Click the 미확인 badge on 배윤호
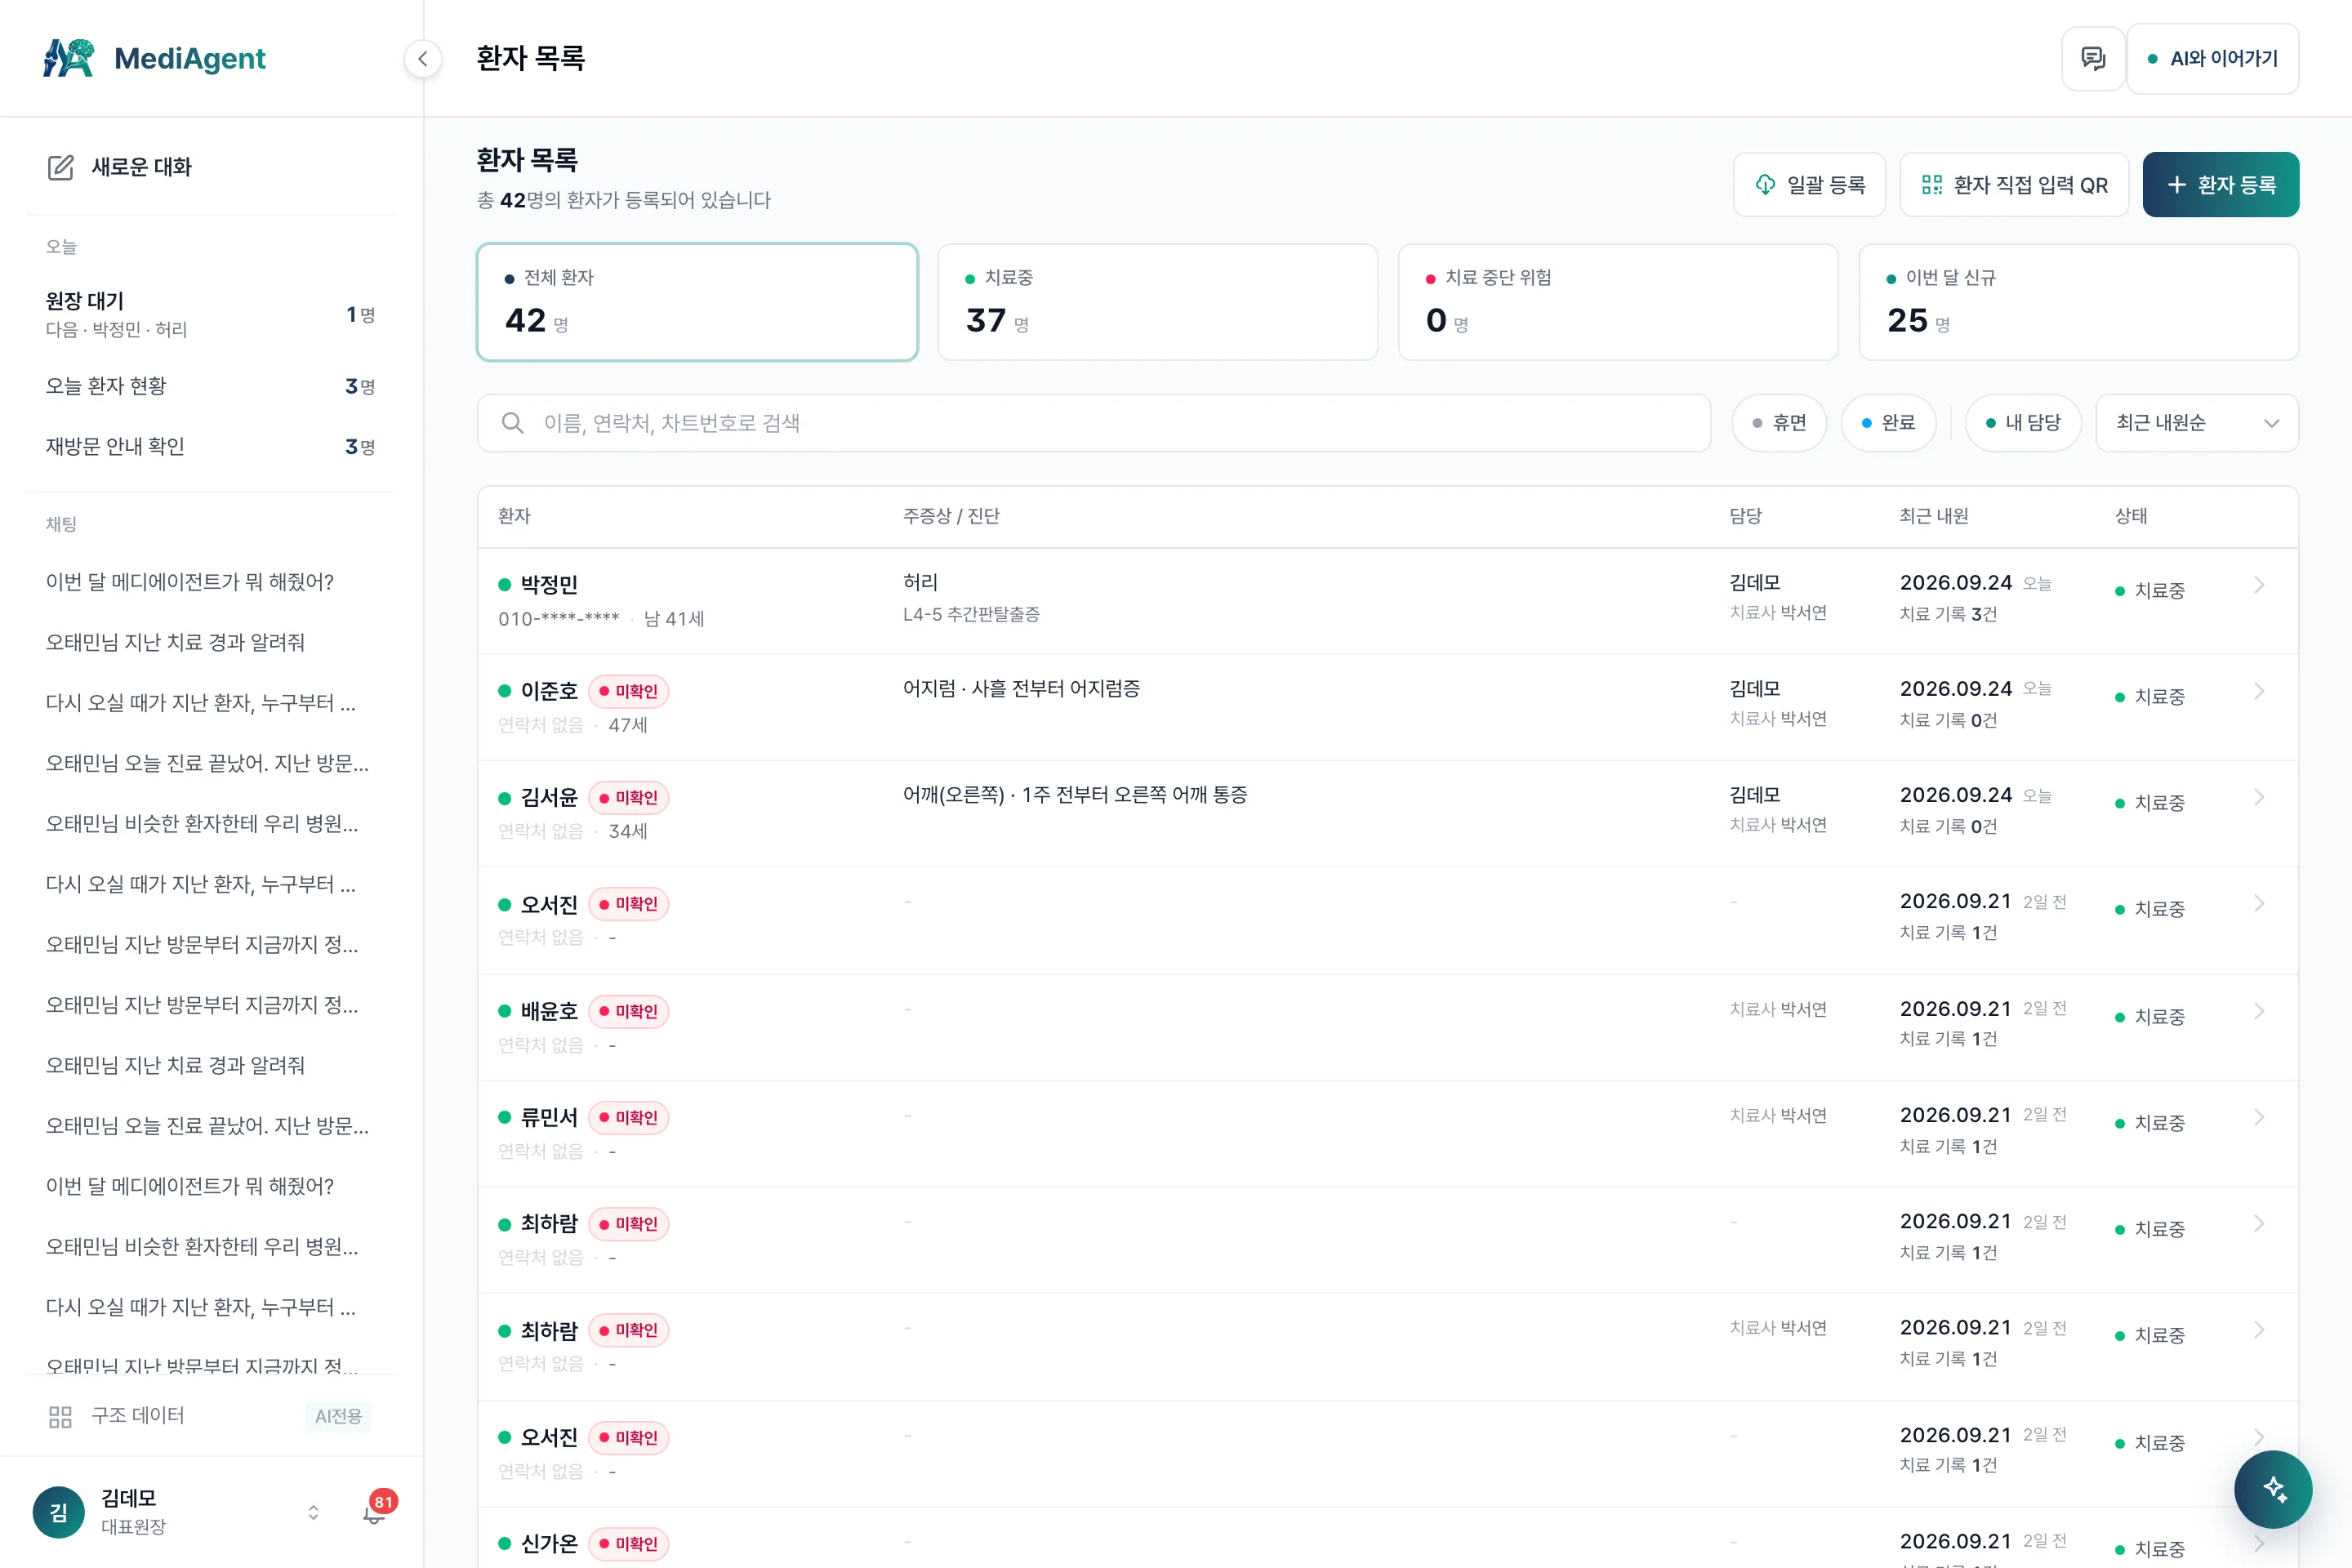 (x=629, y=1011)
